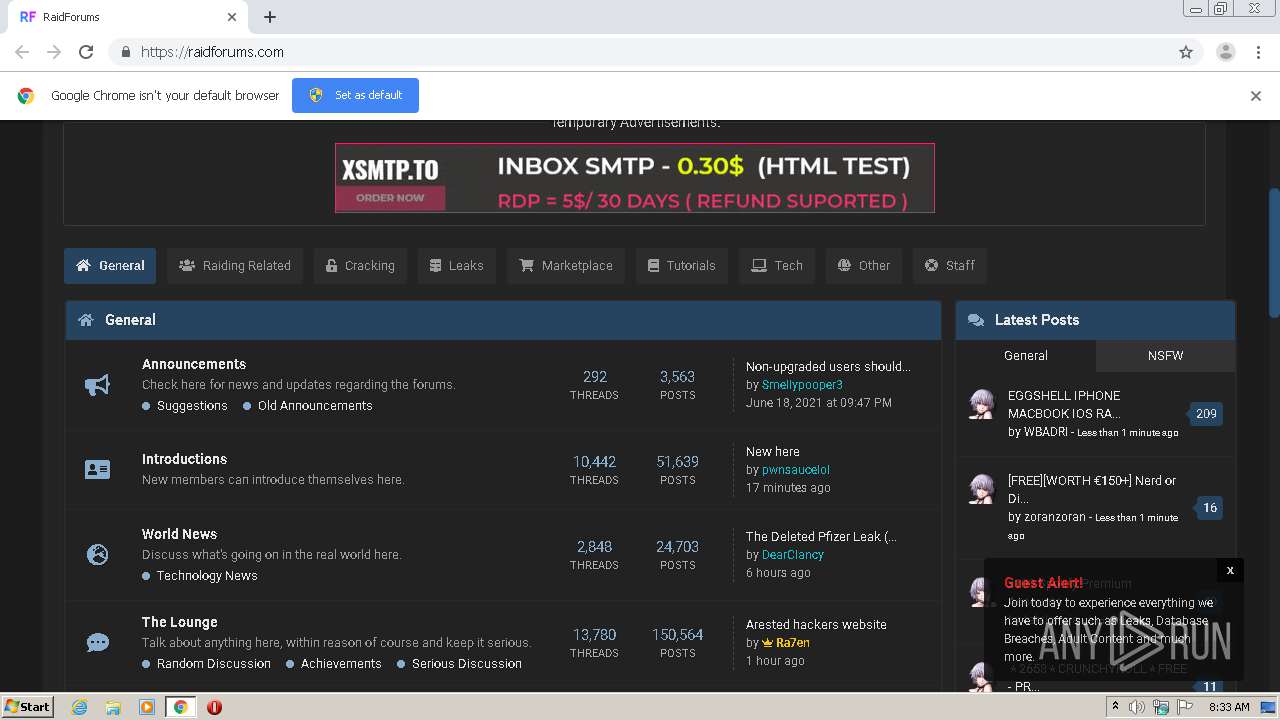Open 'Arested hackers website' thread
This screenshot has height=720, width=1280.
tap(816, 625)
